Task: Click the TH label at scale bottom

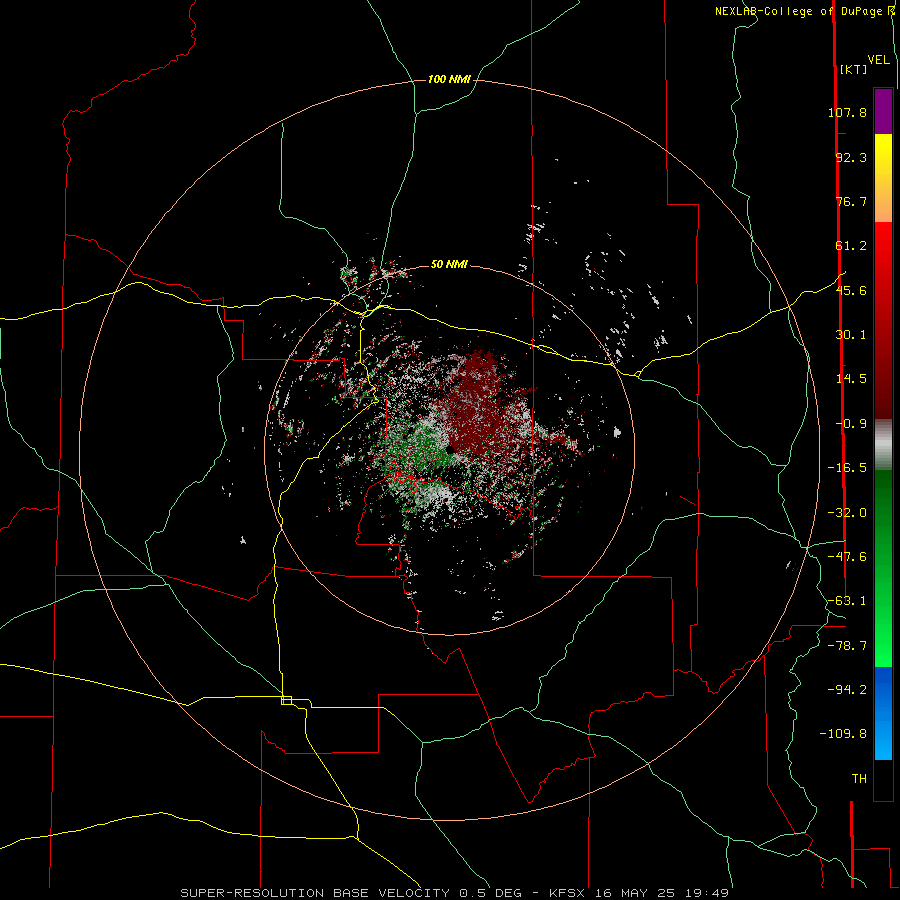Action: [859, 779]
